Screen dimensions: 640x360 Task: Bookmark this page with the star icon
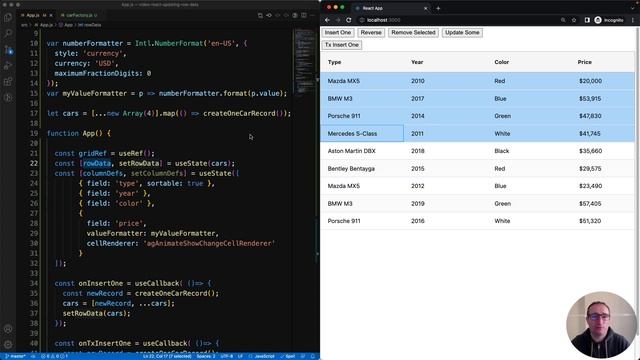coord(574,20)
